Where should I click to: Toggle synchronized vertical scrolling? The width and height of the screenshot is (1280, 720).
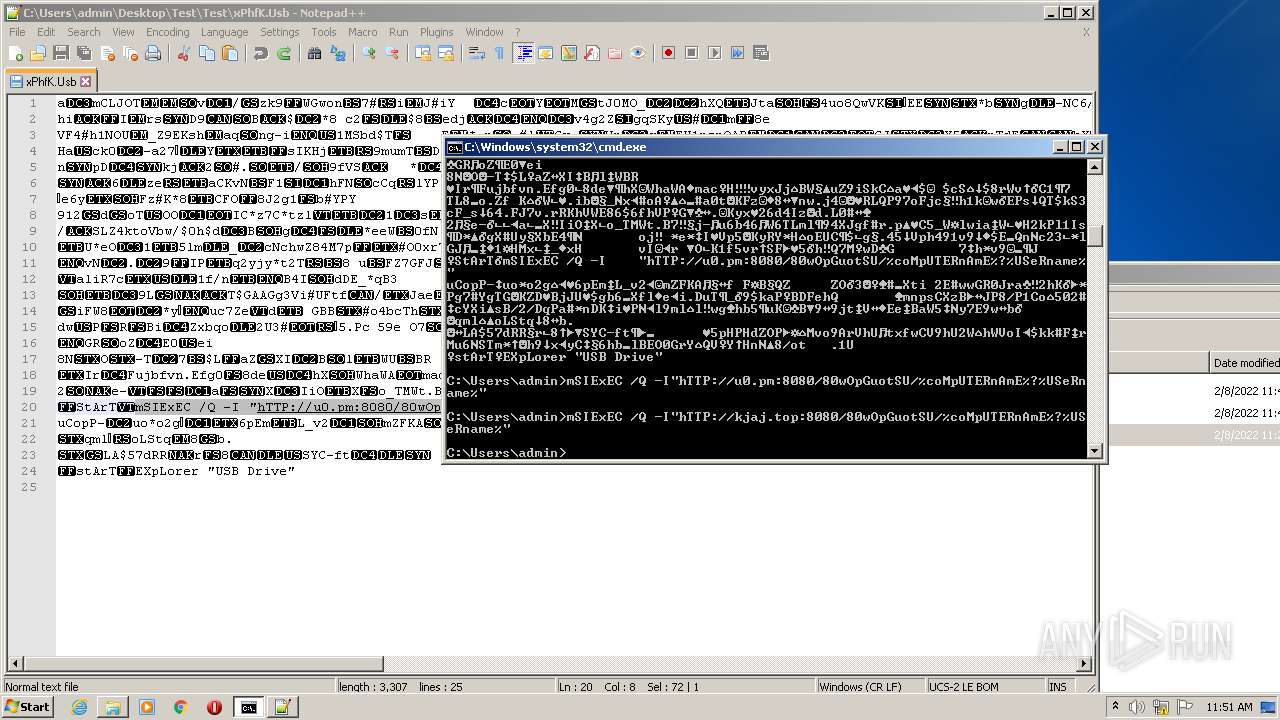point(423,53)
